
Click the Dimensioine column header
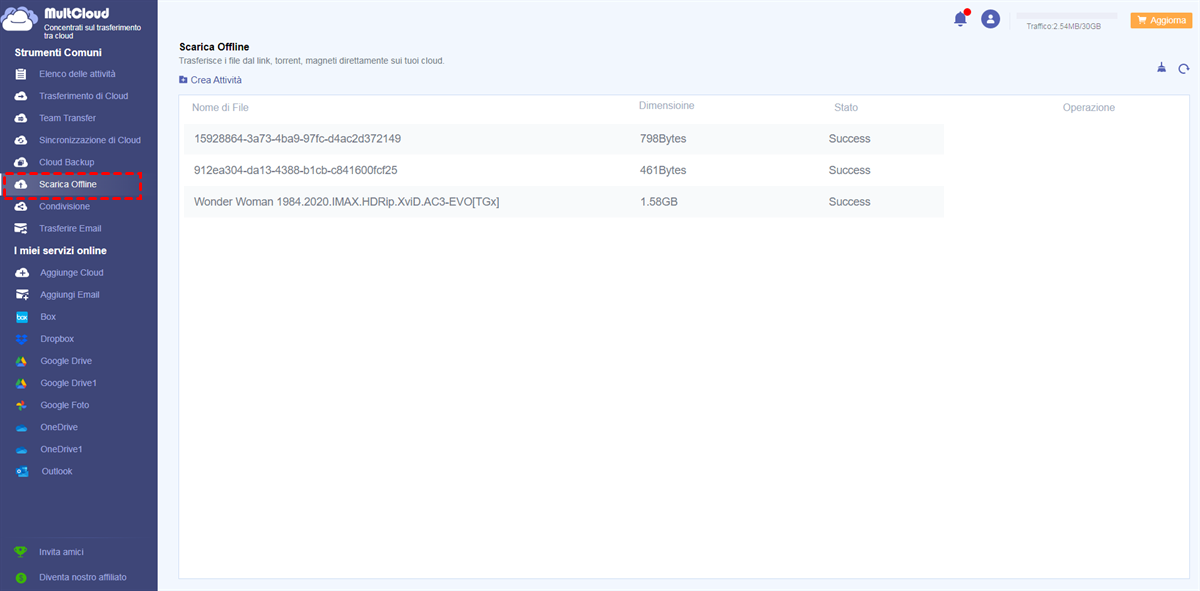pyautogui.click(x=667, y=105)
